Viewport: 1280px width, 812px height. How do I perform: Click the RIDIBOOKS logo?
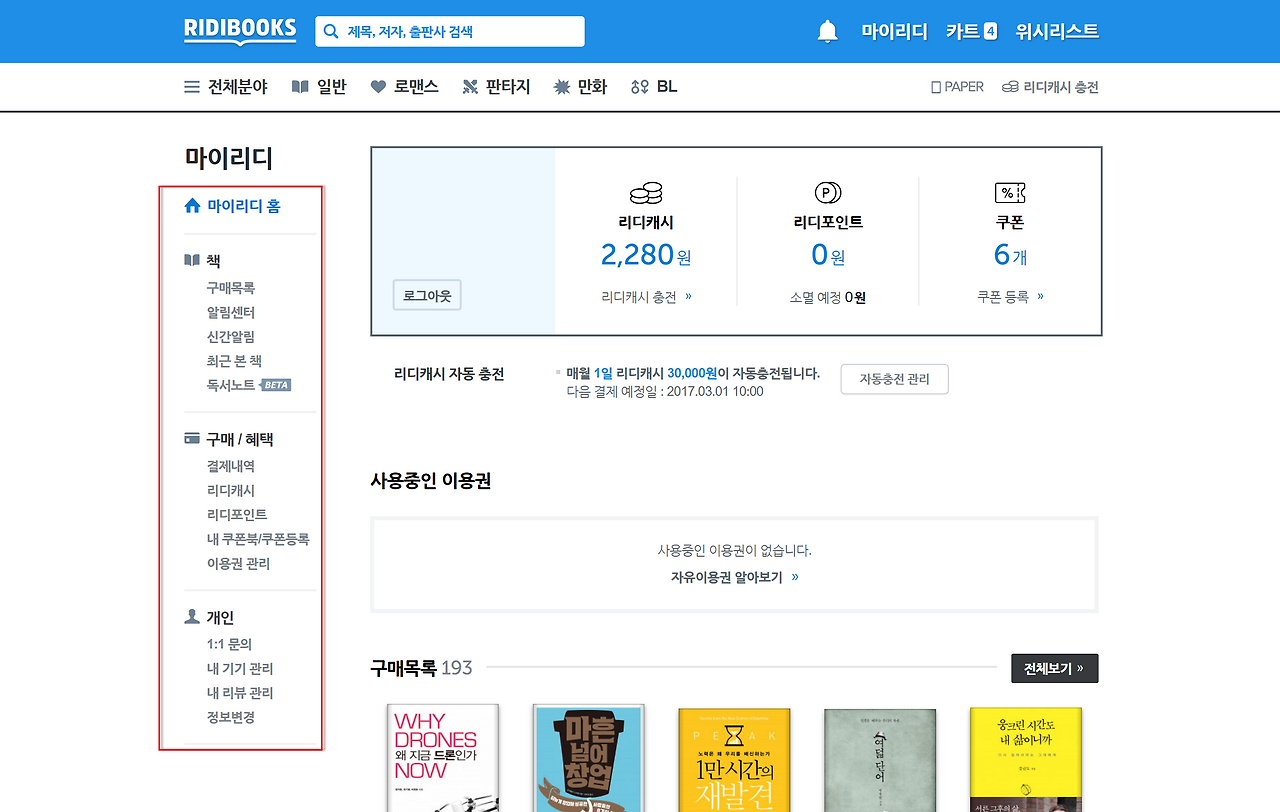pyautogui.click(x=240, y=30)
